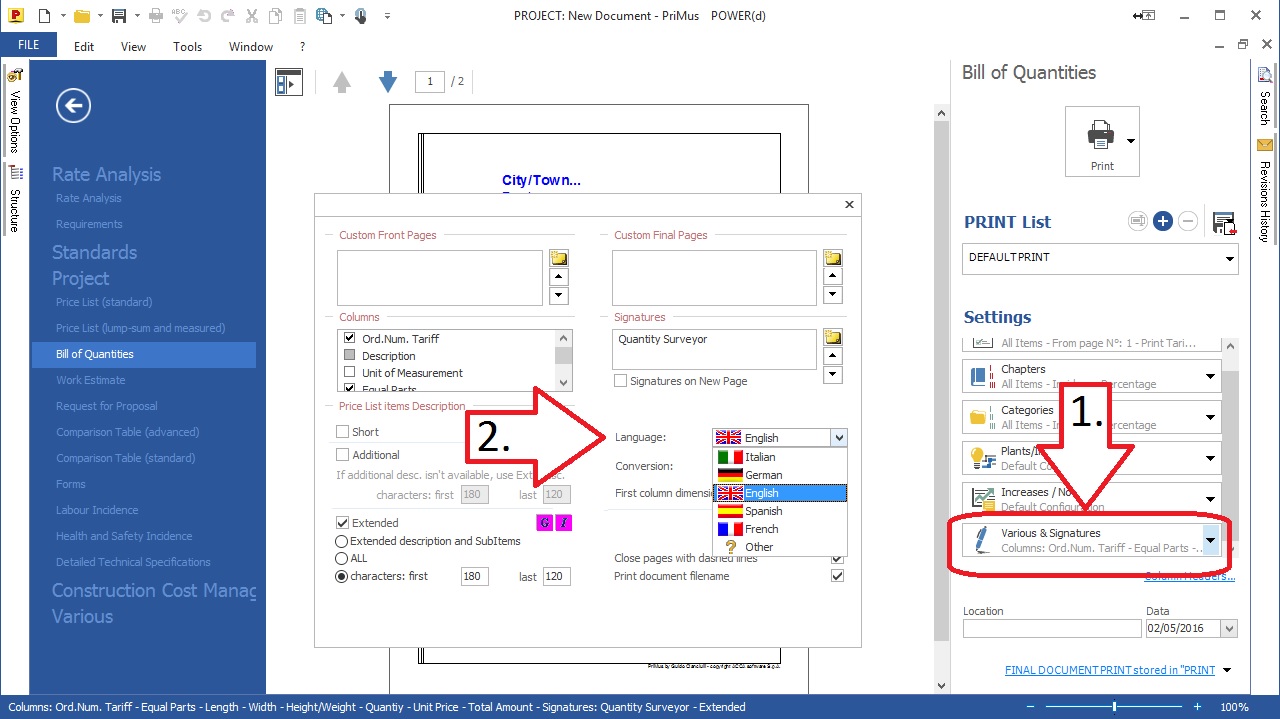The width and height of the screenshot is (1280, 719).
Task: Go to next page with the blue down arrow
Action: [388, 82]
